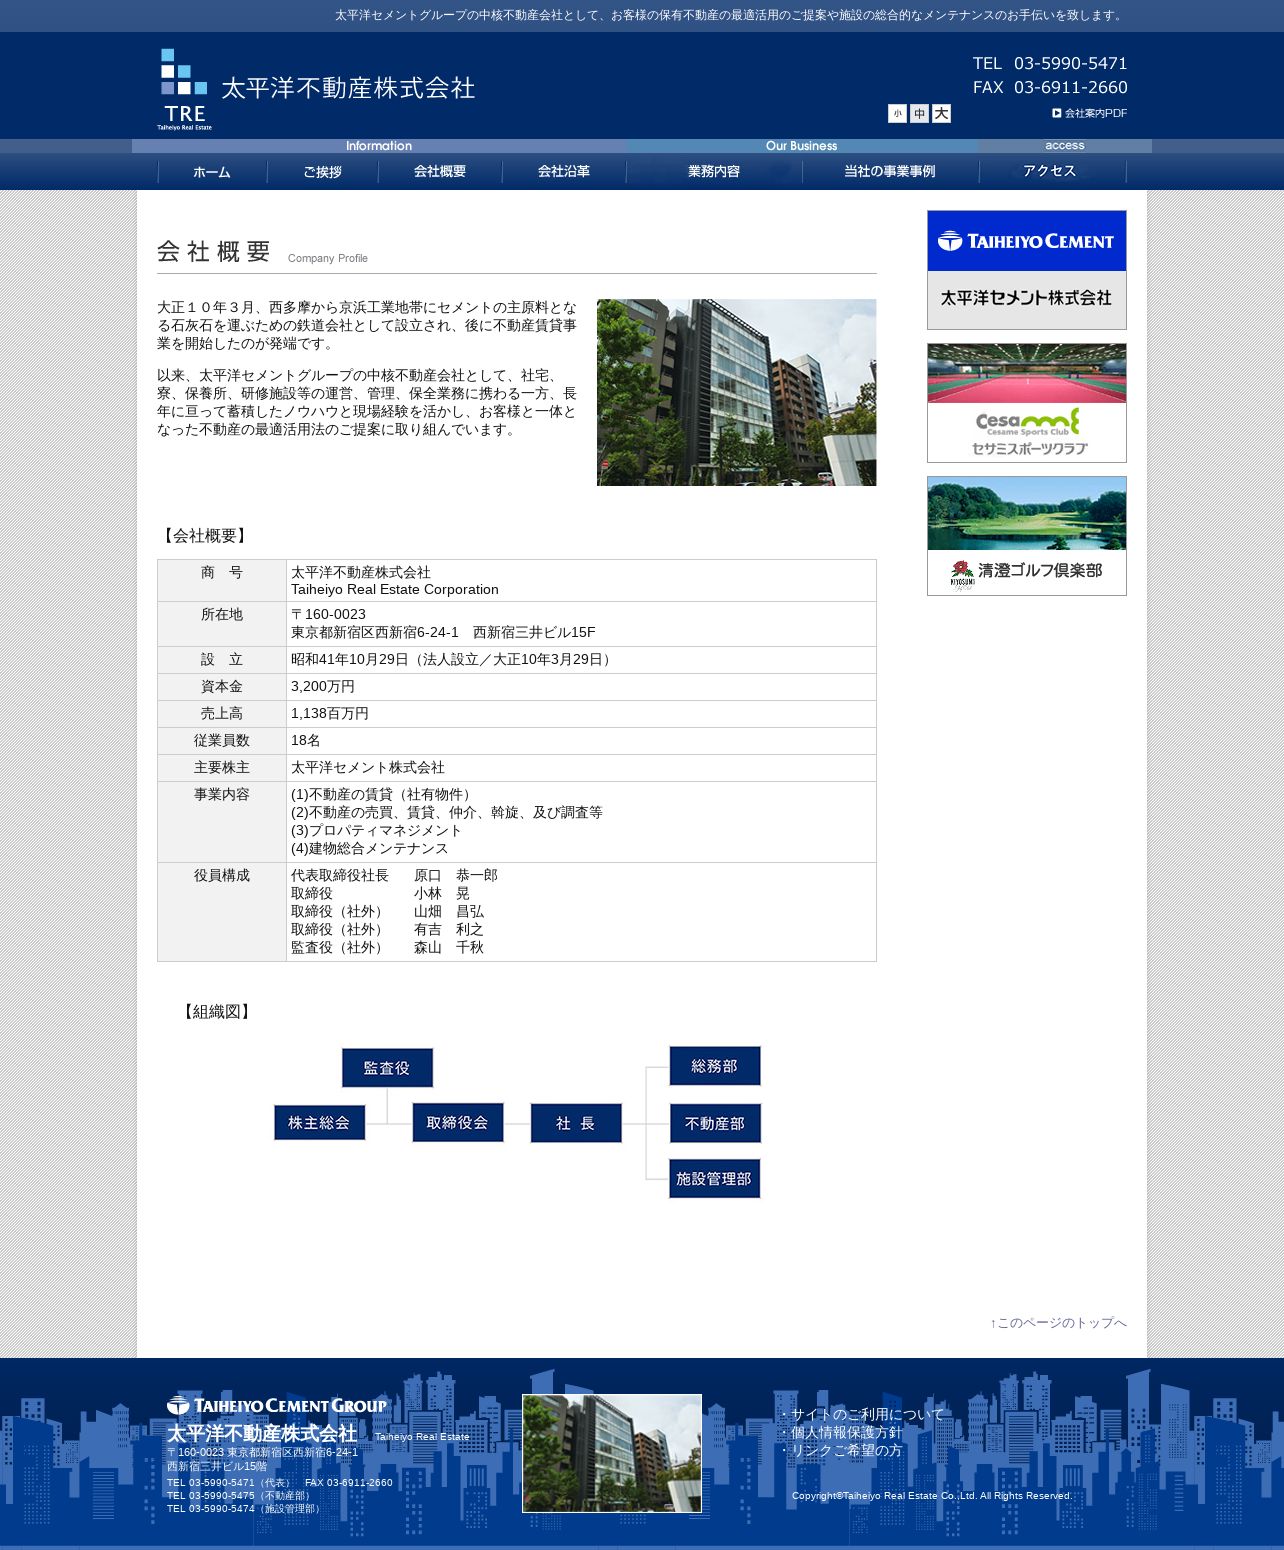Screen dimensions: 1284x1550
Task: Click 役員構成 row label
Action: (222, 875)
